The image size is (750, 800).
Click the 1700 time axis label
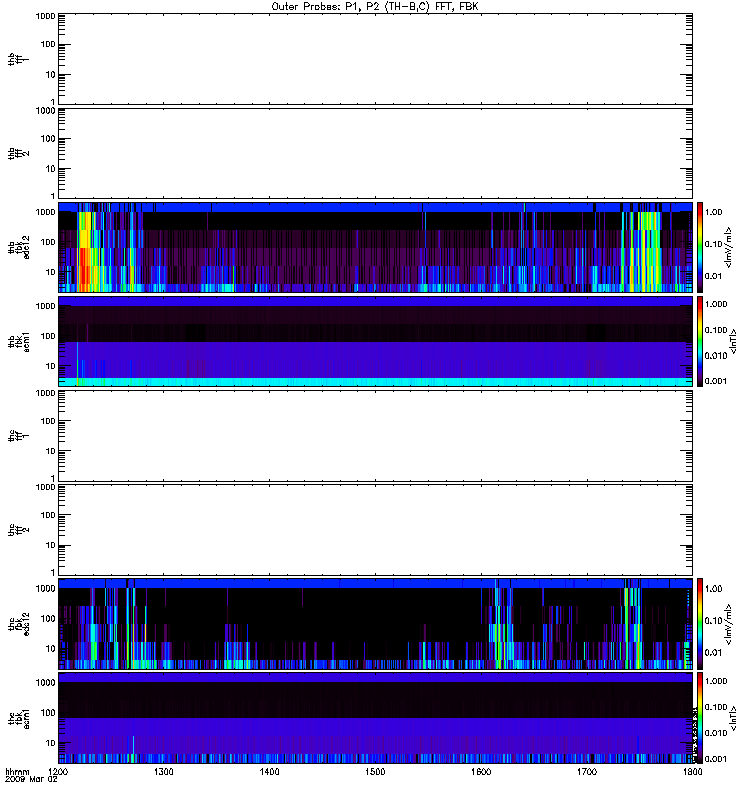587,771
